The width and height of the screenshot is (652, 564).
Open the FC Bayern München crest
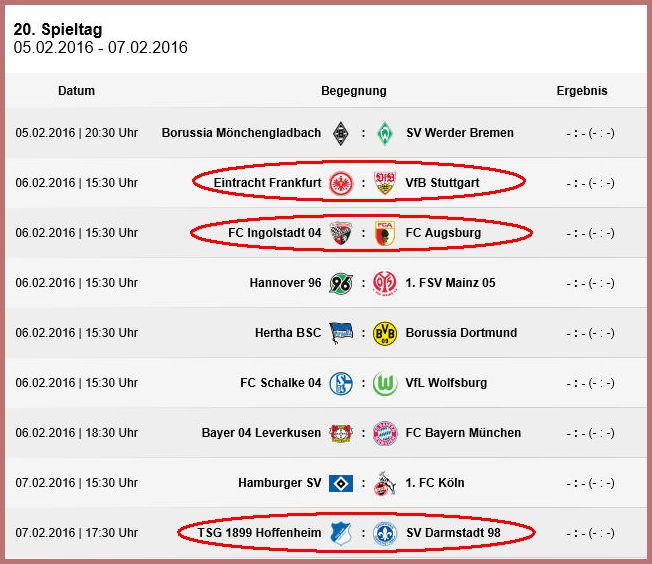(385, 433)
